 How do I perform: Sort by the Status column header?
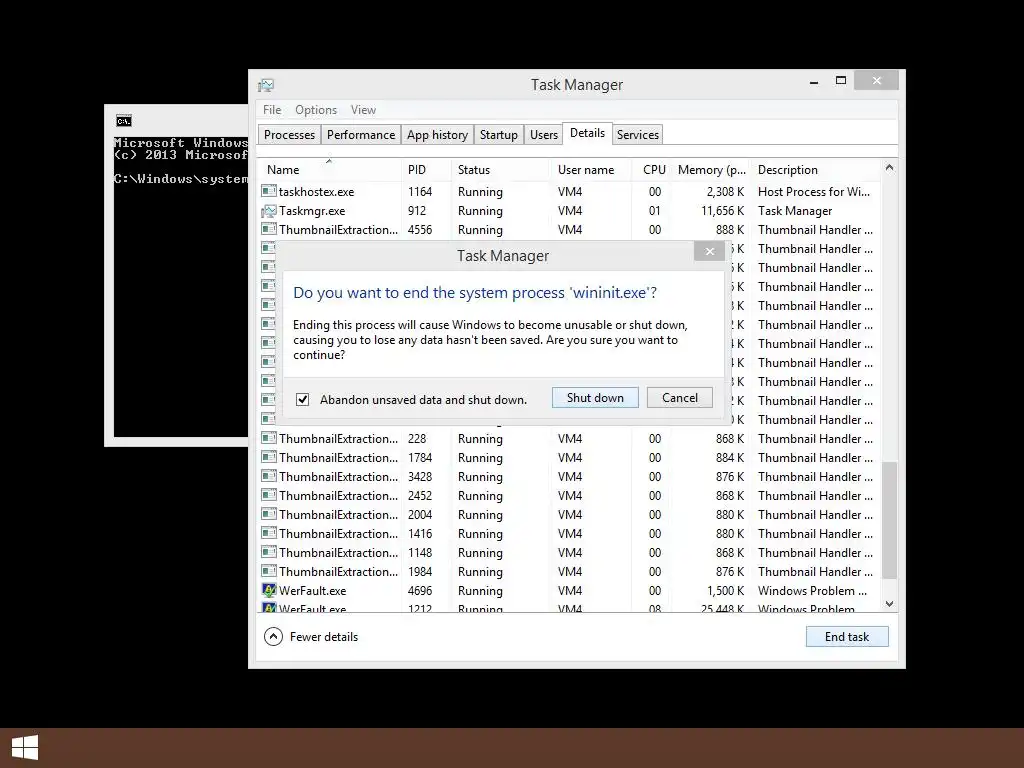500,170
